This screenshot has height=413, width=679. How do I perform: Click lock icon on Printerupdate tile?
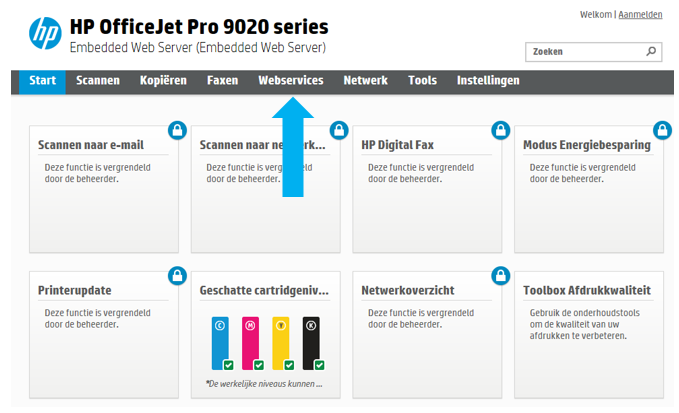coord(178,275)
